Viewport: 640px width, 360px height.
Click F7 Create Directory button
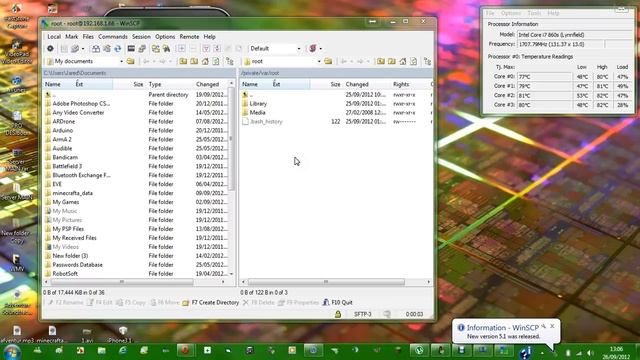[211, 302]
